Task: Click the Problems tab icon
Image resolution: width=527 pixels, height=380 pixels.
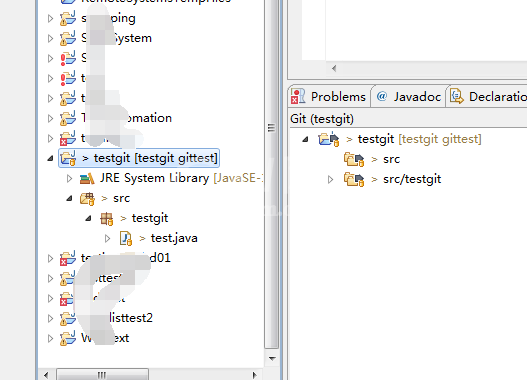Action: [x=298, y=96]
